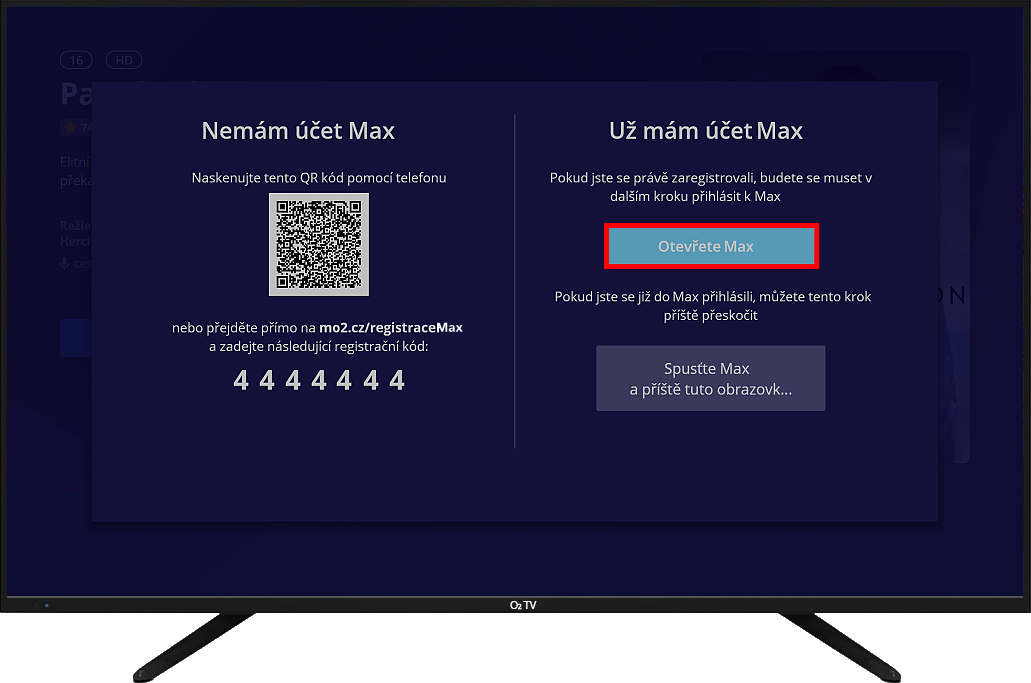Click the text about just having registered
This screenshot has width=1031, height=683.
click(x=710, y=187)
